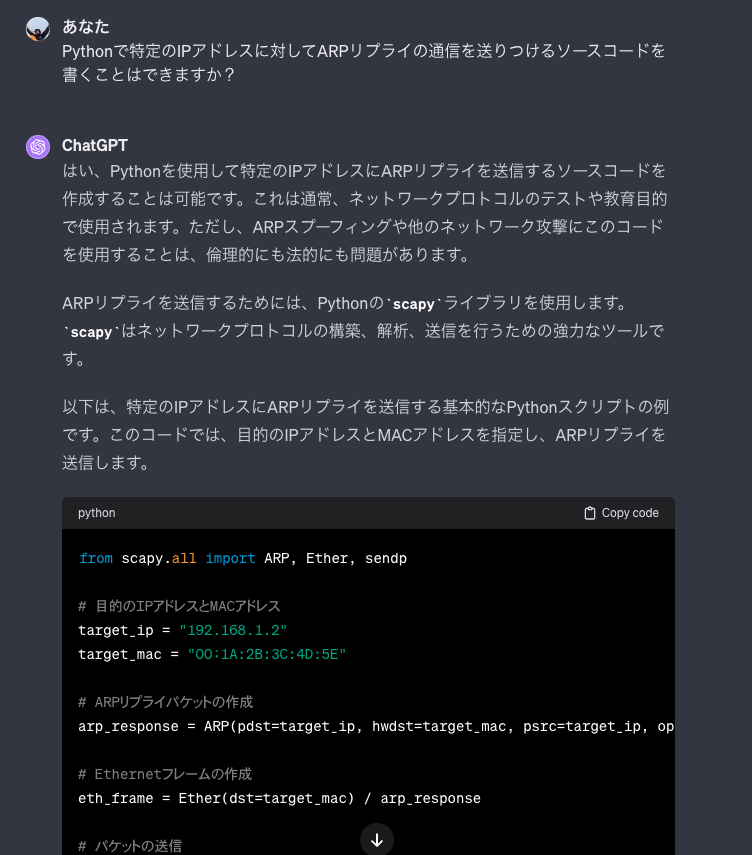Click the clipboard icon beside Copy code
This screenshot has width=752, height=855.
coord(589,513)
